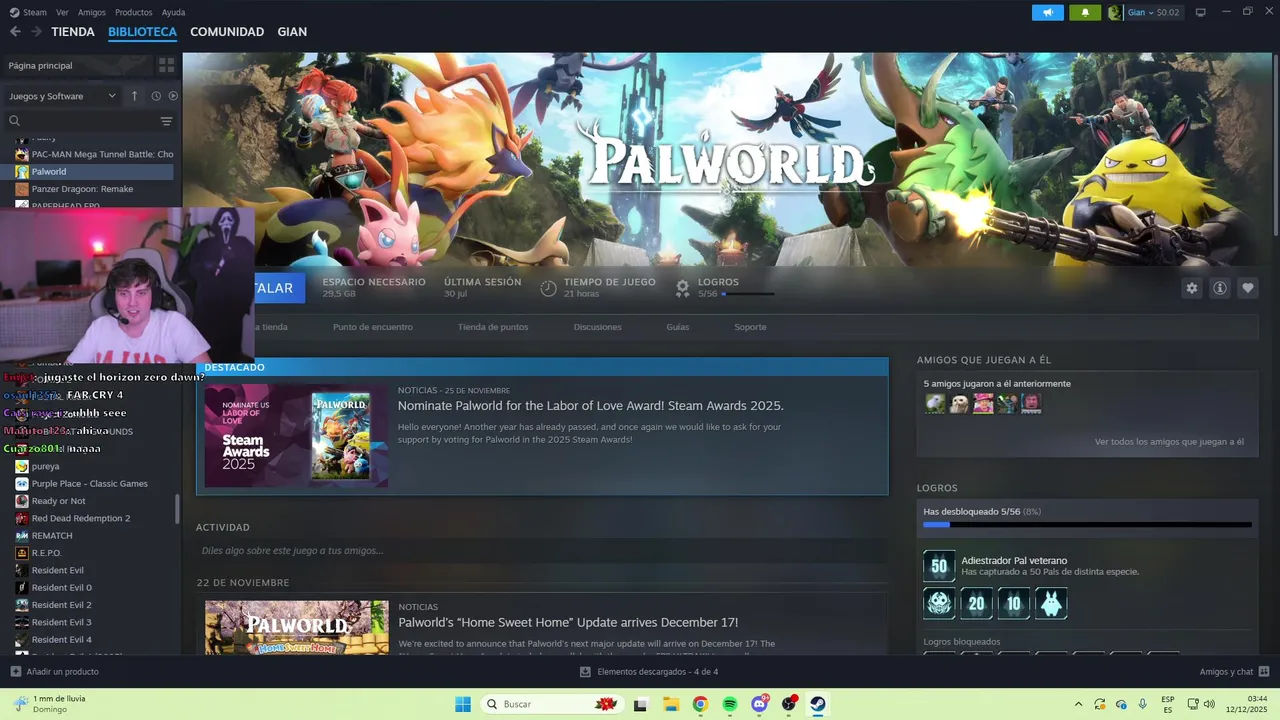This screenshot has height=720, width=1280.
Task: Open the green notifications bell
Action: (x=1085, y=12)
